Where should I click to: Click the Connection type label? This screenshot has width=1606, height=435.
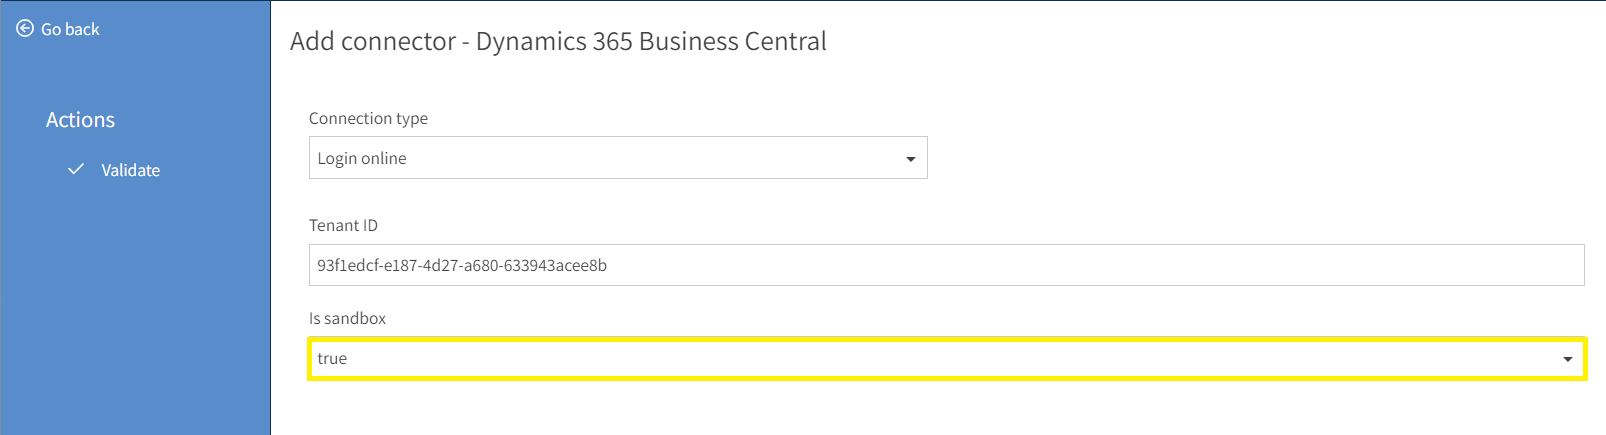(368, 118)
